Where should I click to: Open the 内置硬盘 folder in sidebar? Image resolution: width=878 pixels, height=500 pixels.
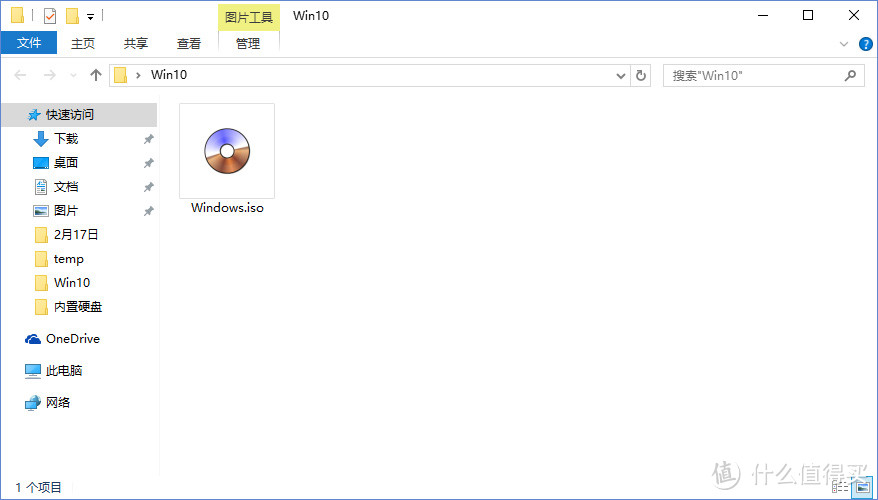tap(77, 307)
